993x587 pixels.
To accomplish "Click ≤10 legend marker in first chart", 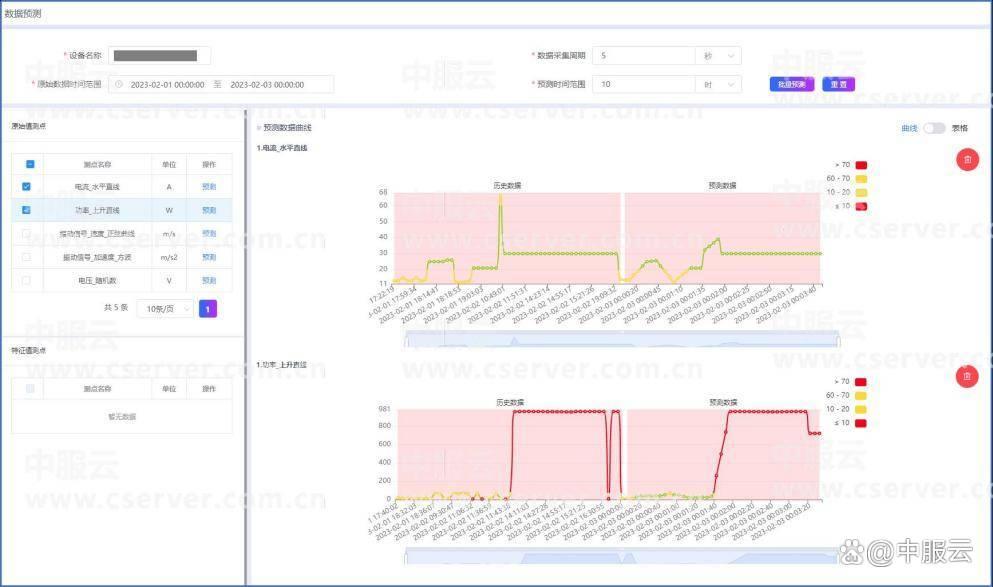I will pyautogui.click(x=861, y=206).
